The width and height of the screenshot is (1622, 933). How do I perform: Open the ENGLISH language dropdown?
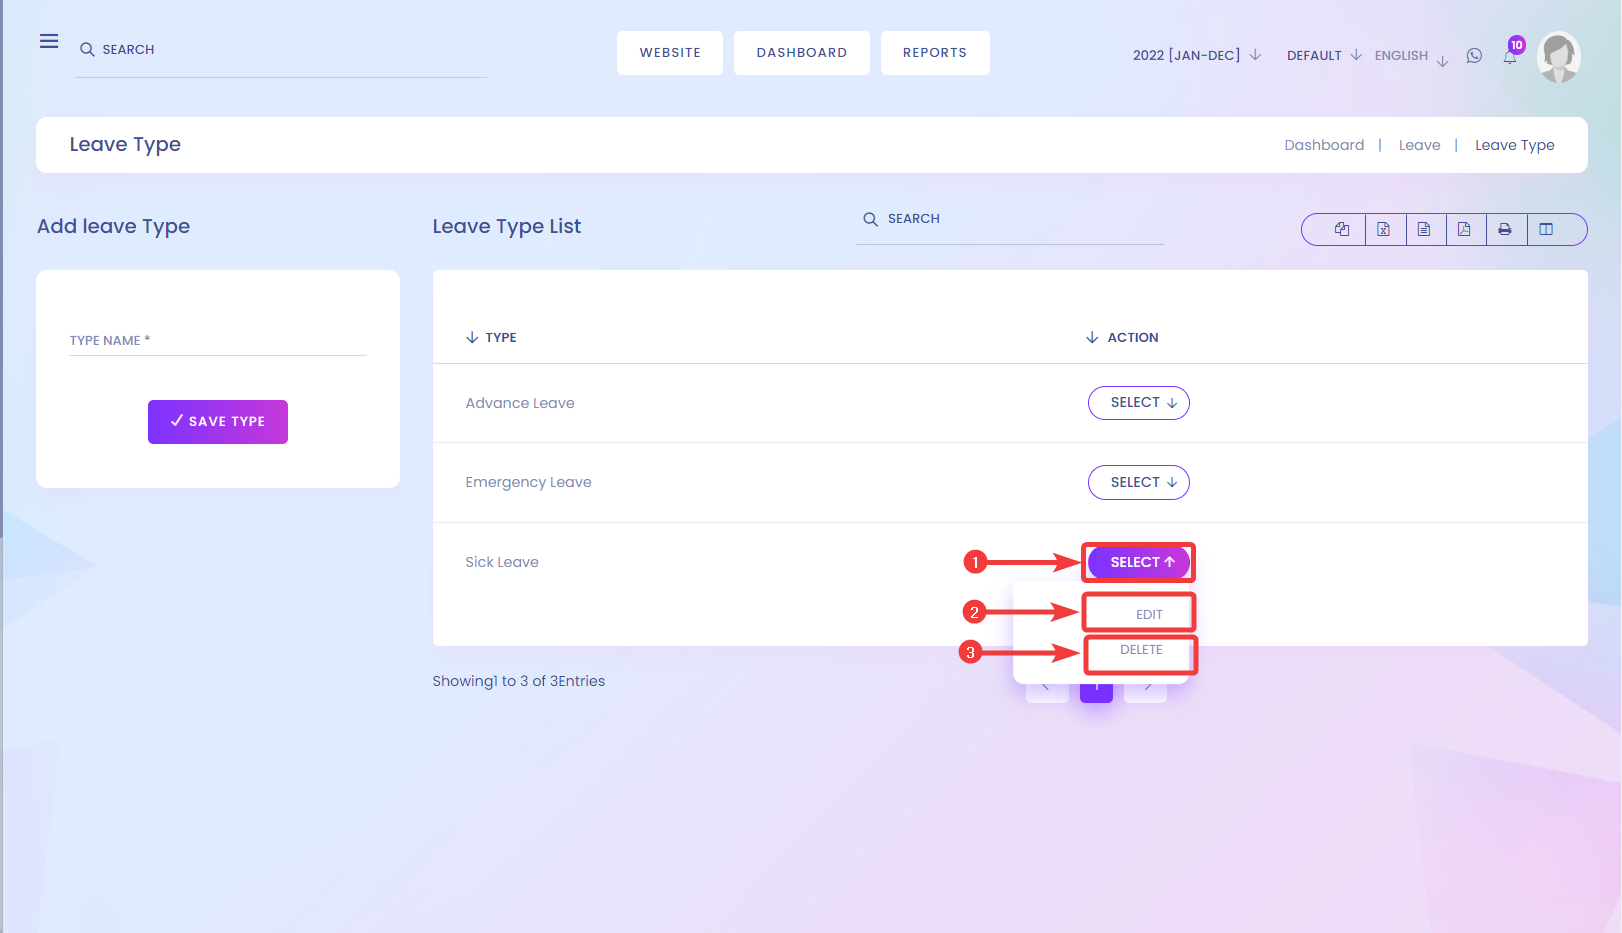pos(1408,56)
